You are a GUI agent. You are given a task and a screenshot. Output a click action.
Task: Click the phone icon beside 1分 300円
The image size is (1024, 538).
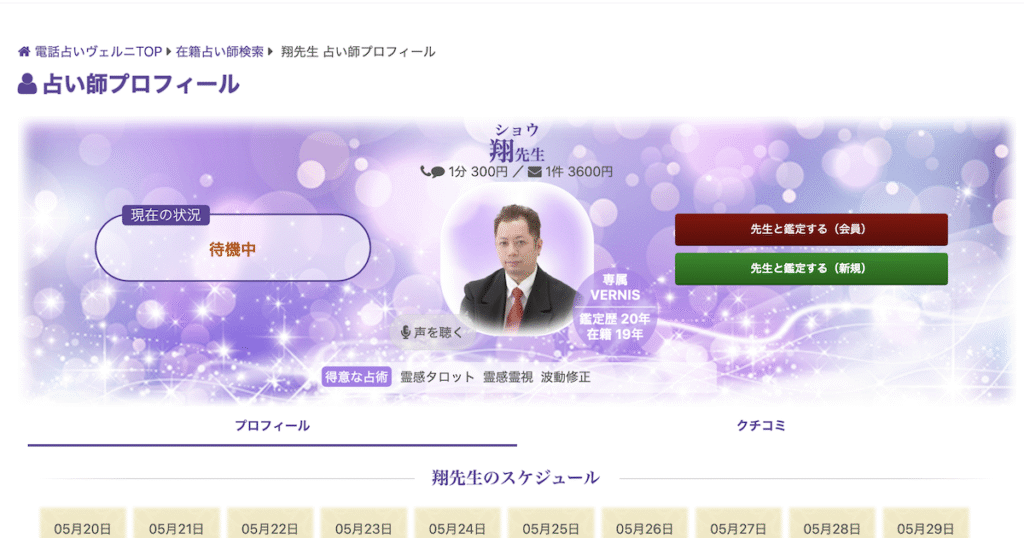[x=425, y=171]
